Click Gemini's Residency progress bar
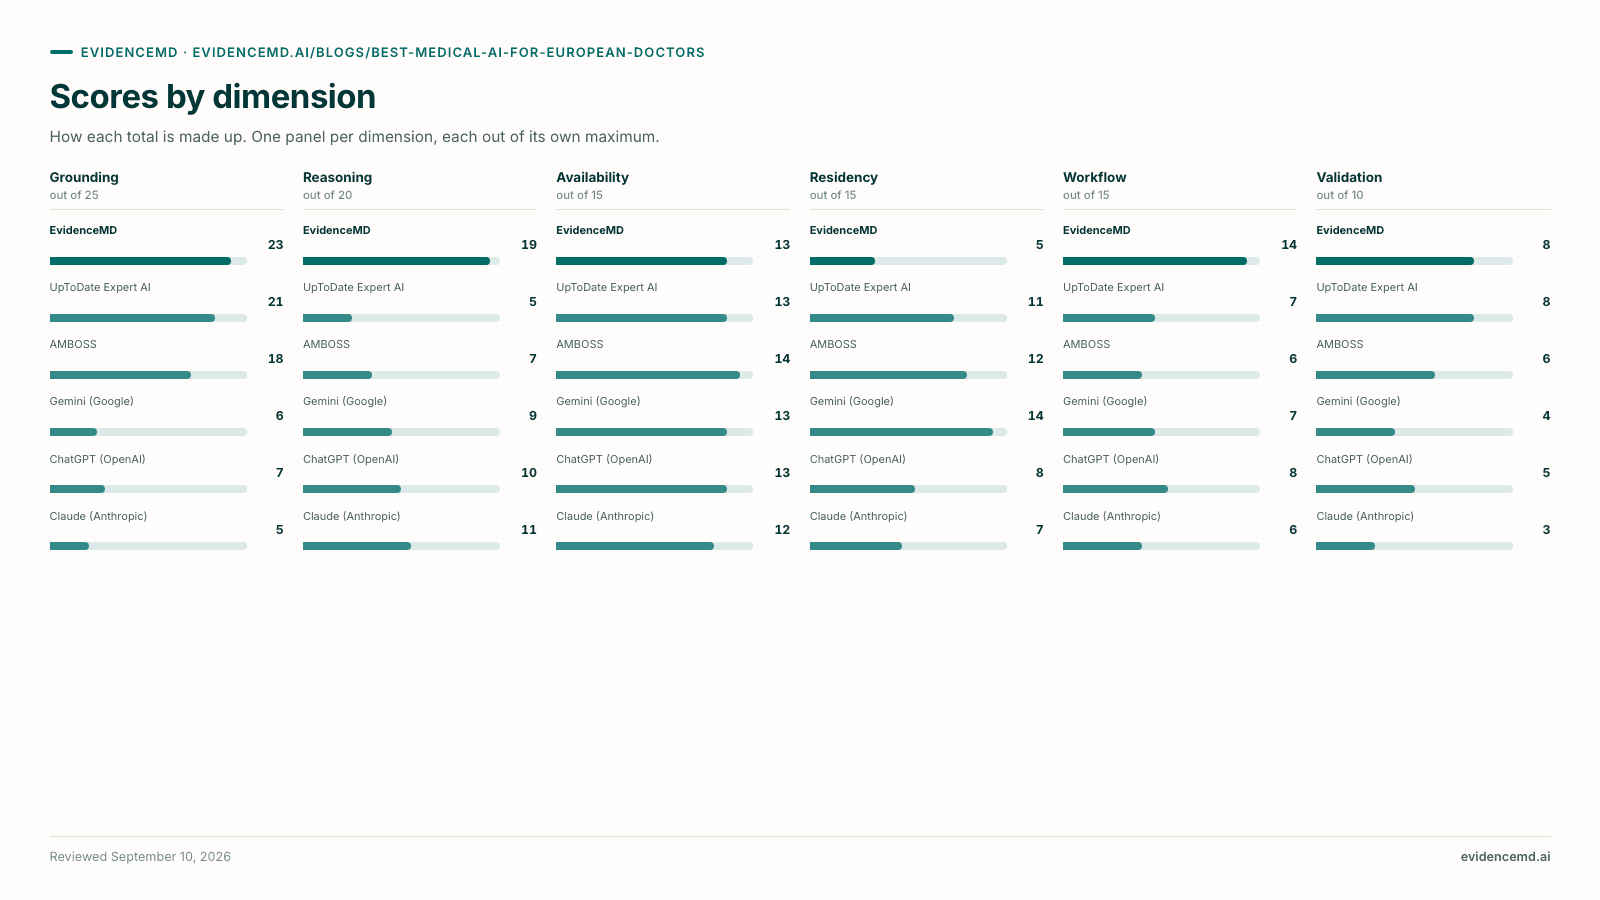Image resolution: width=1600 pixels, height=900 pixels. pyautogui.click(x=908, y=432)
